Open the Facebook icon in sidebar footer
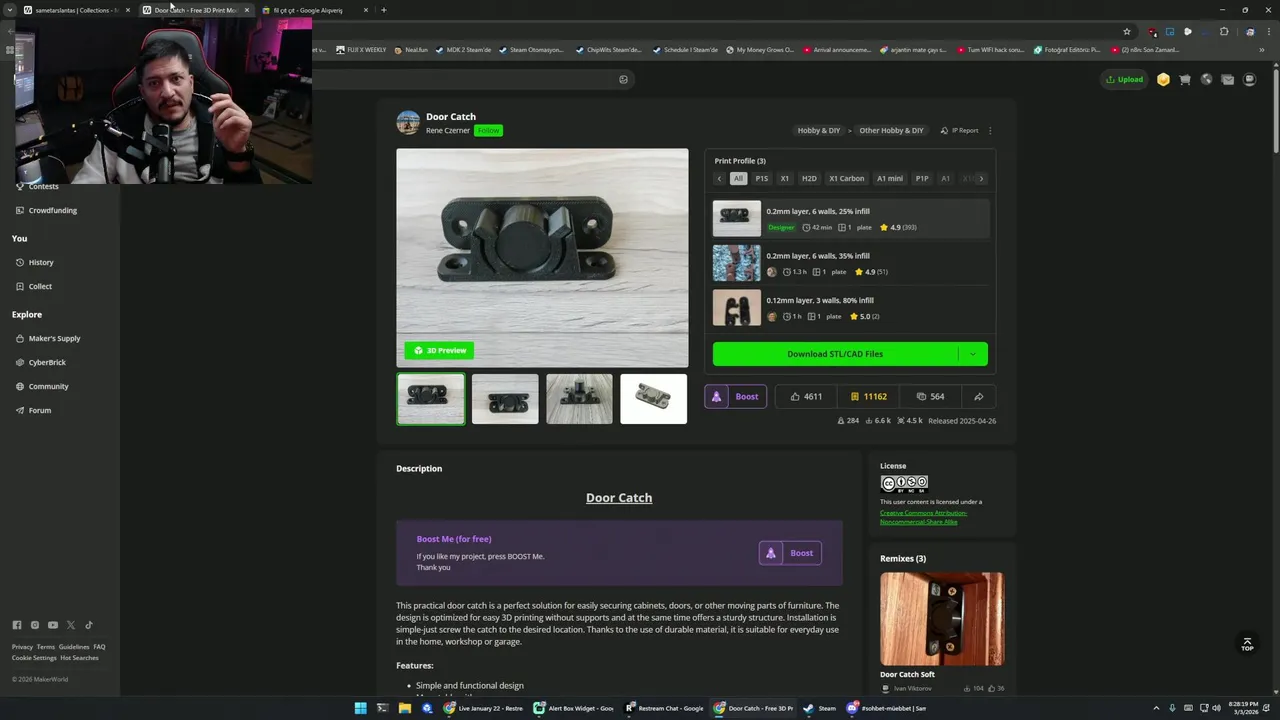This screenshot has height=720, width=1280. point(16,625)
